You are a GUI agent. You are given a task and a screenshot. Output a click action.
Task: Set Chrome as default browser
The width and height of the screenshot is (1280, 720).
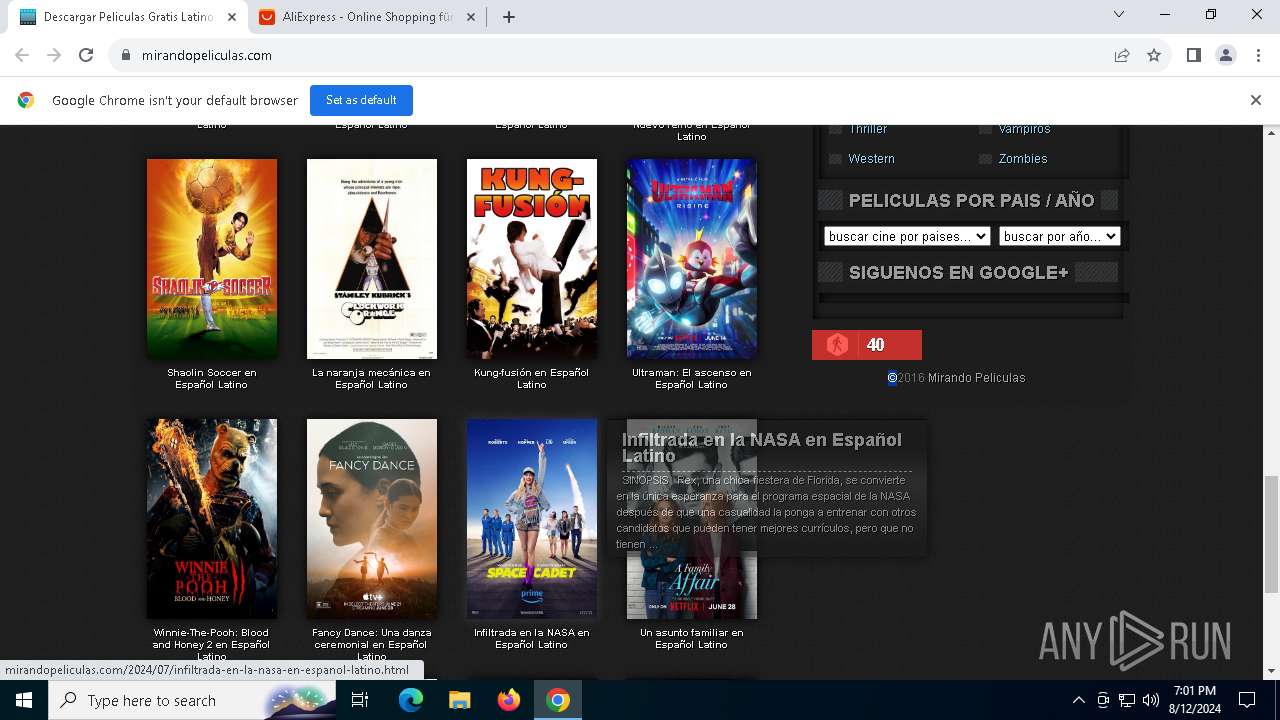pyautogui.click(x=361, y=100)
